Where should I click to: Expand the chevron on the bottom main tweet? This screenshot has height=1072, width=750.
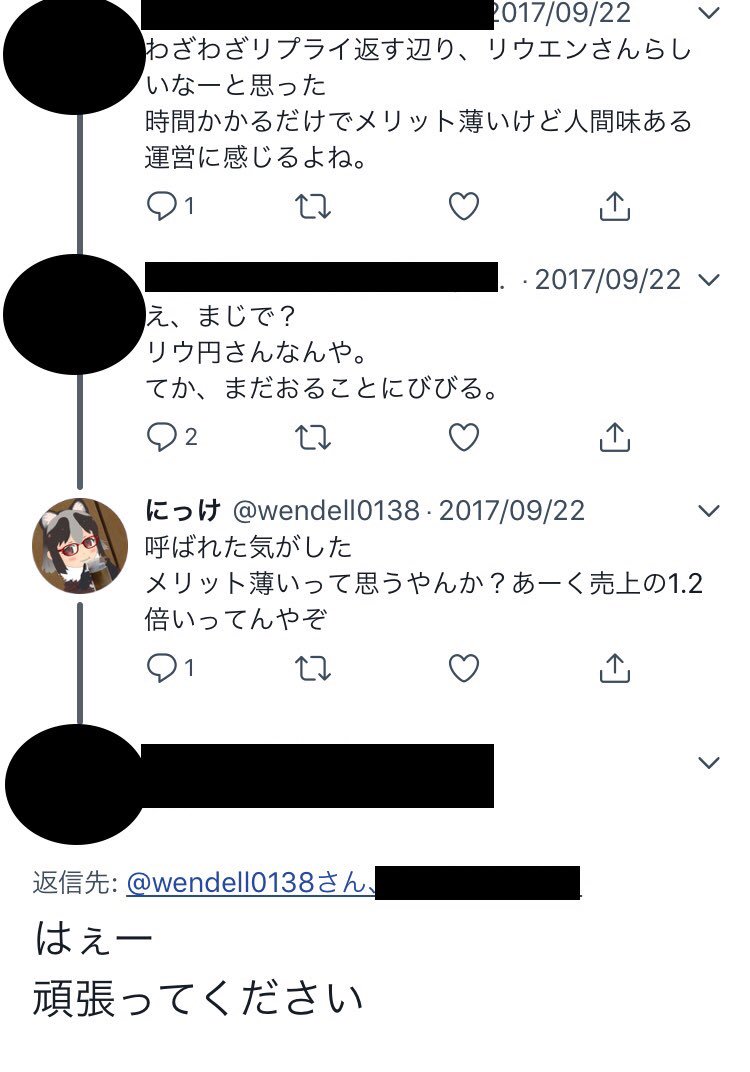[x=710, y=763]
